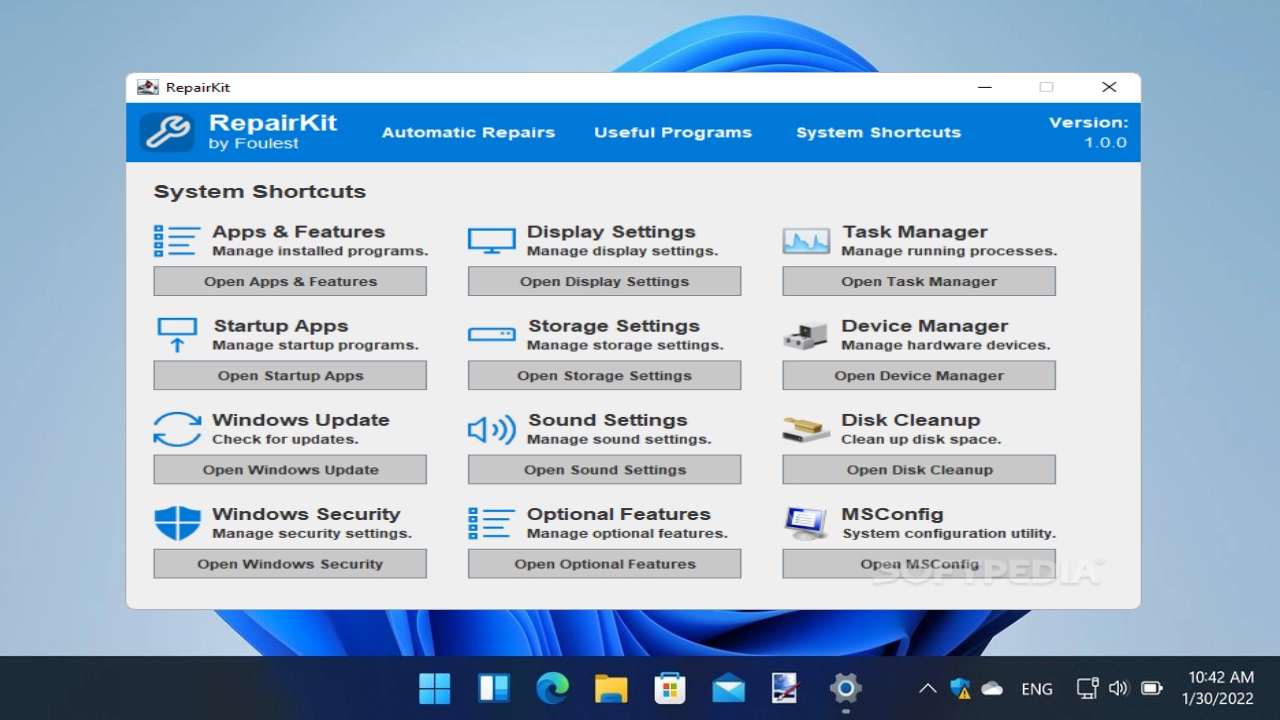
Task: Switch to the Useful Programs tab
Action: click(x=673, y=132)
